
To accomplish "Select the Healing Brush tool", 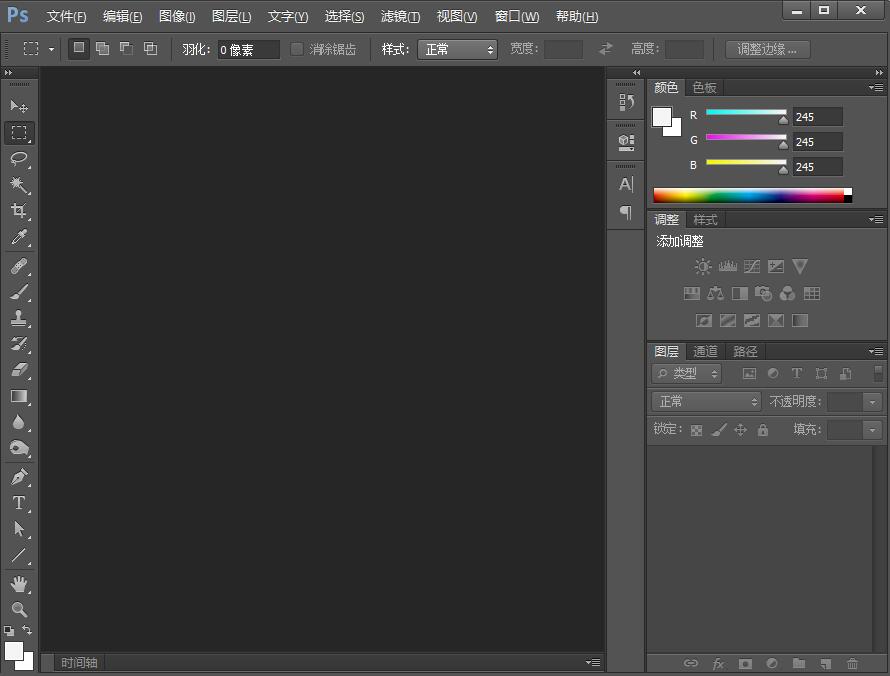I will tap(19, 266).
